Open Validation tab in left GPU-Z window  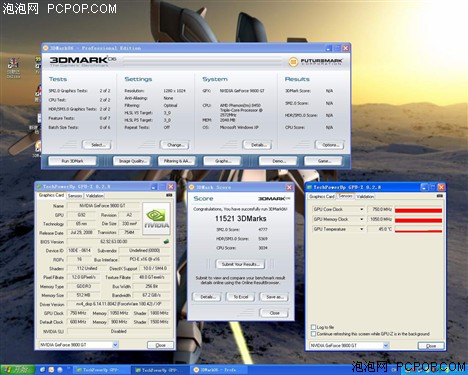pyautogui.click(x=94, y=196)
